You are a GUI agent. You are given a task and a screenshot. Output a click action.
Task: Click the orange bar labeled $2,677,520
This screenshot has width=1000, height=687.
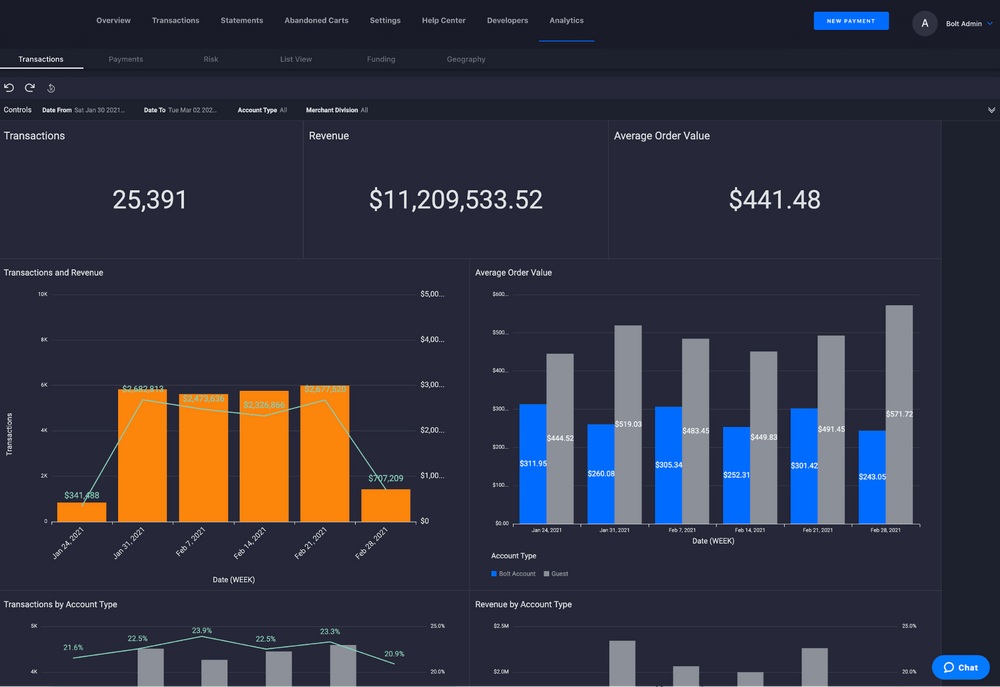pyautogui.click(x=325, y=454)
